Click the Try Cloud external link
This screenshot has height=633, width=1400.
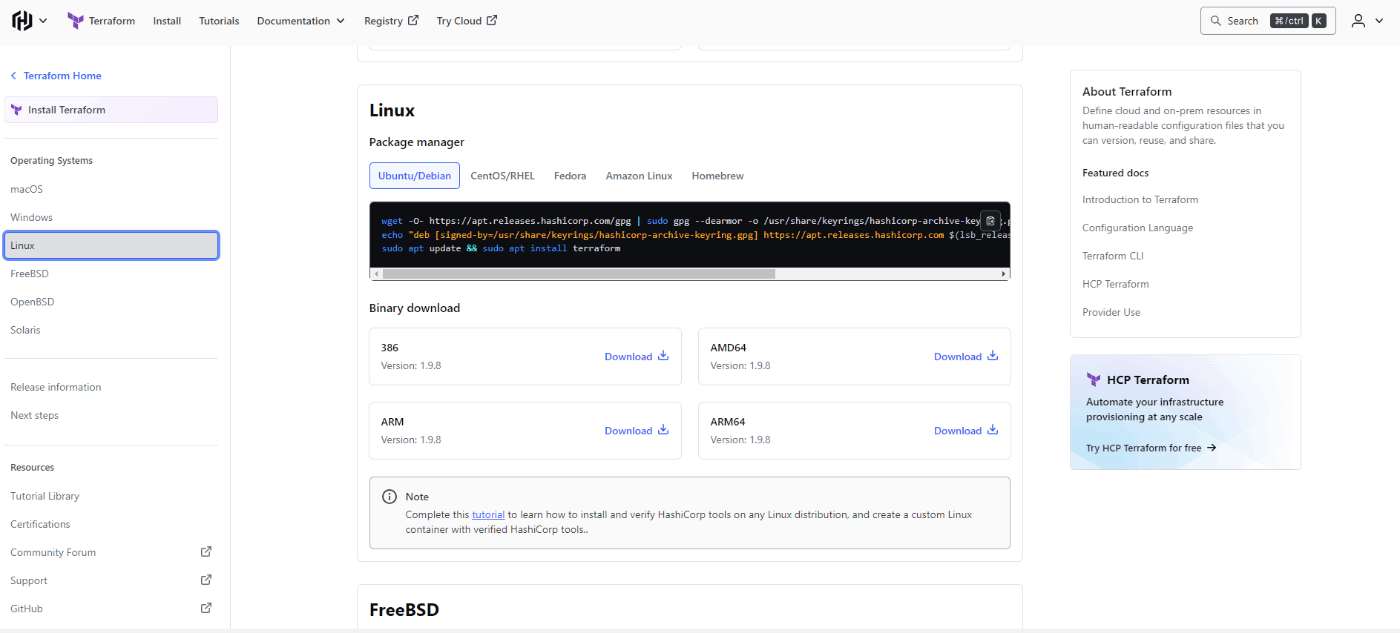[x=466, y=21]
